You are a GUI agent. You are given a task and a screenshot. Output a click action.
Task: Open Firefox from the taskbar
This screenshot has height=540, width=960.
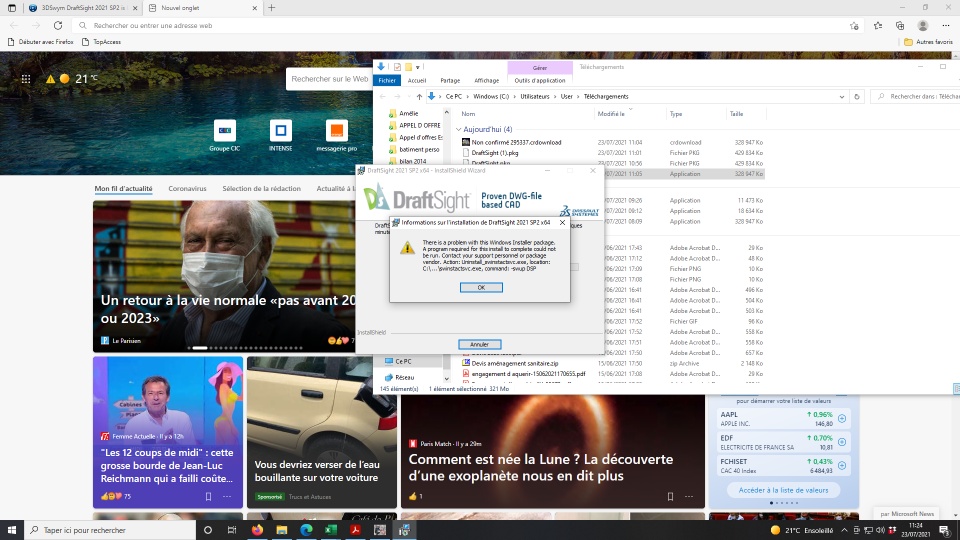pos(257,530)
